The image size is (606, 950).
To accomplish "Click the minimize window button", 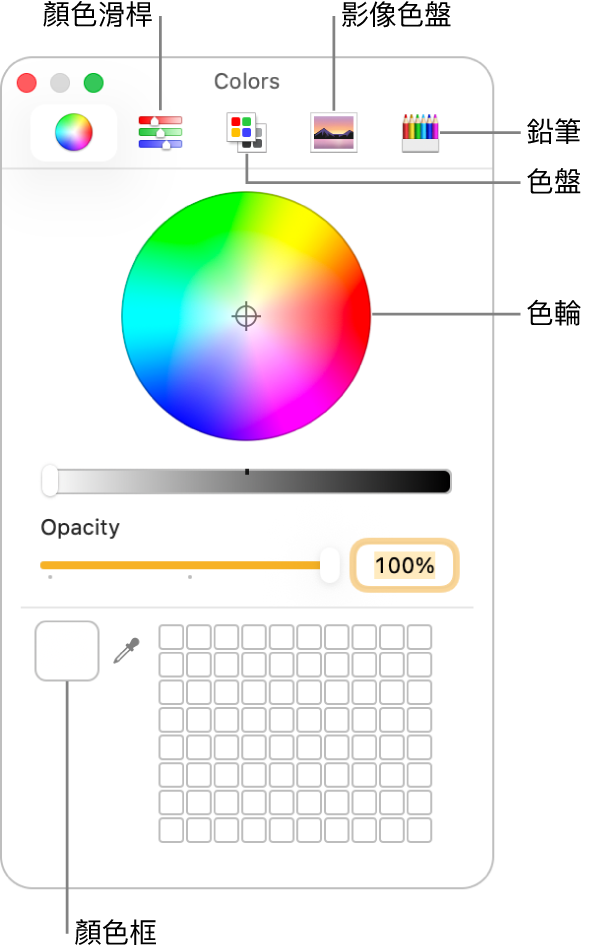I will pyautogui.click(x=60, y=83).
